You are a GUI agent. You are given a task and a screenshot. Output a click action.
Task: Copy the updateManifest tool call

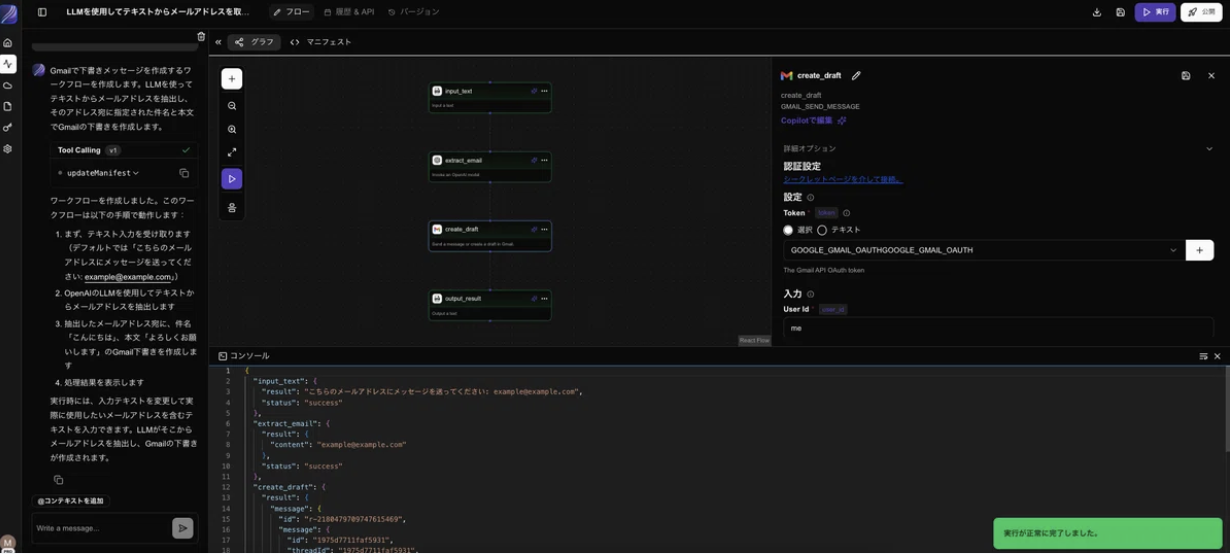tap(184, 173)
